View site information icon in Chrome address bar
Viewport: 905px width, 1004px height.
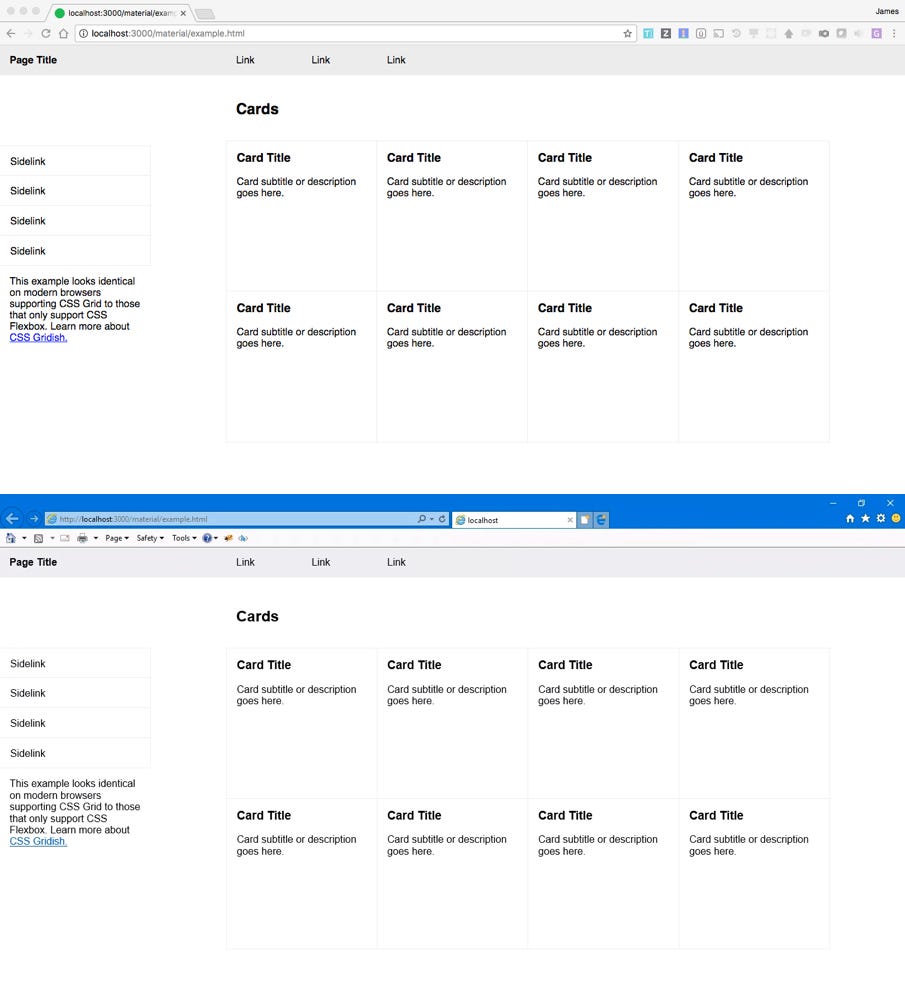point(83,33)
